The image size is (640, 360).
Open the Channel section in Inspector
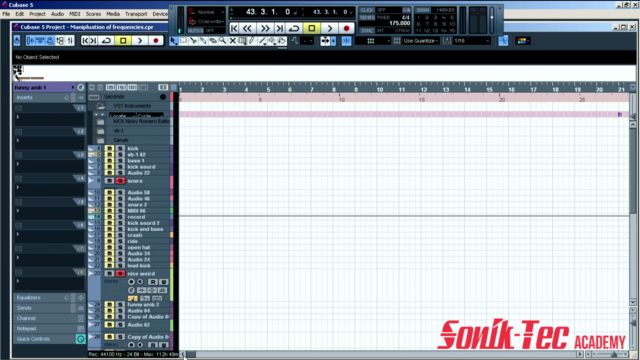(x=49, y=318)
